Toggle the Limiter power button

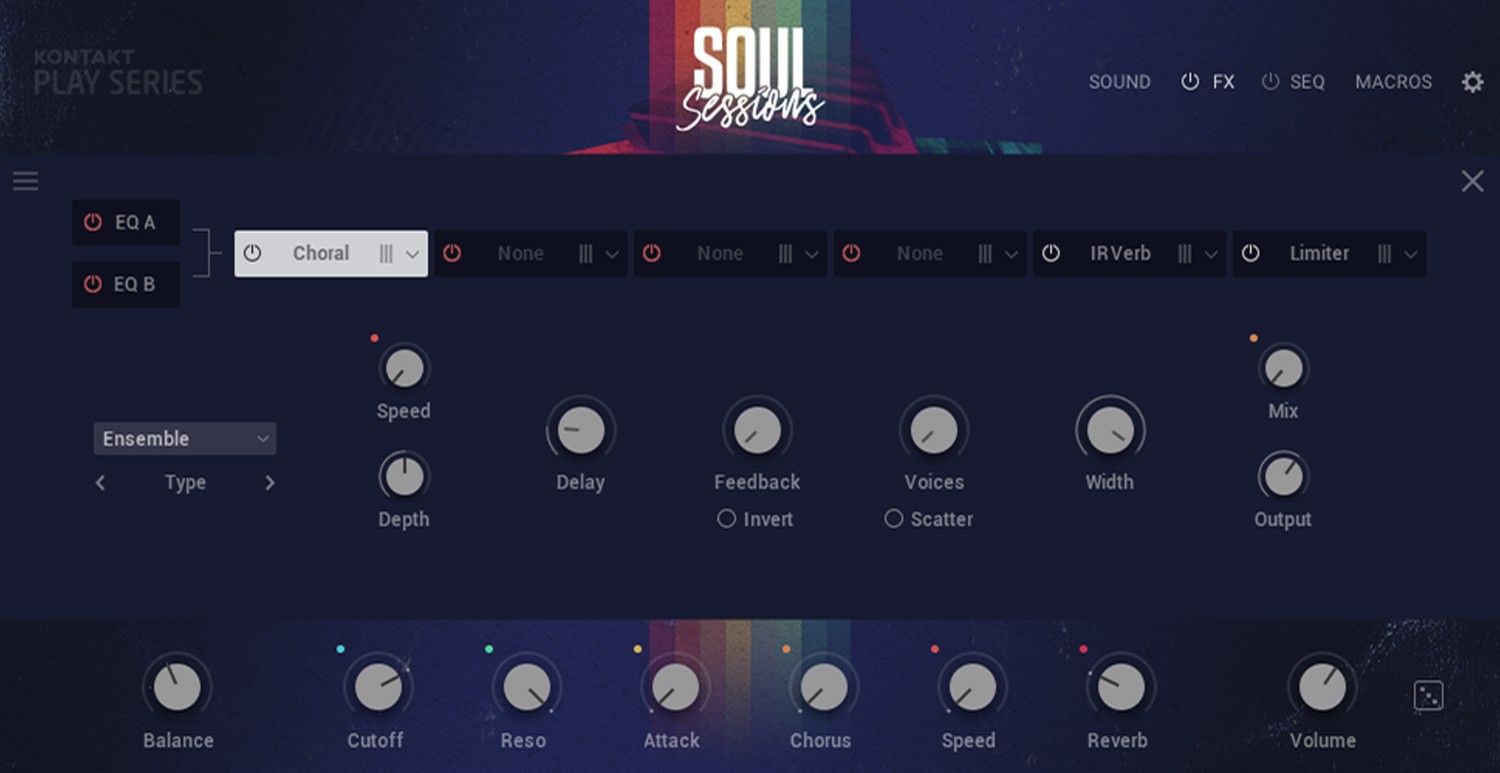[x=1250, y=253]
